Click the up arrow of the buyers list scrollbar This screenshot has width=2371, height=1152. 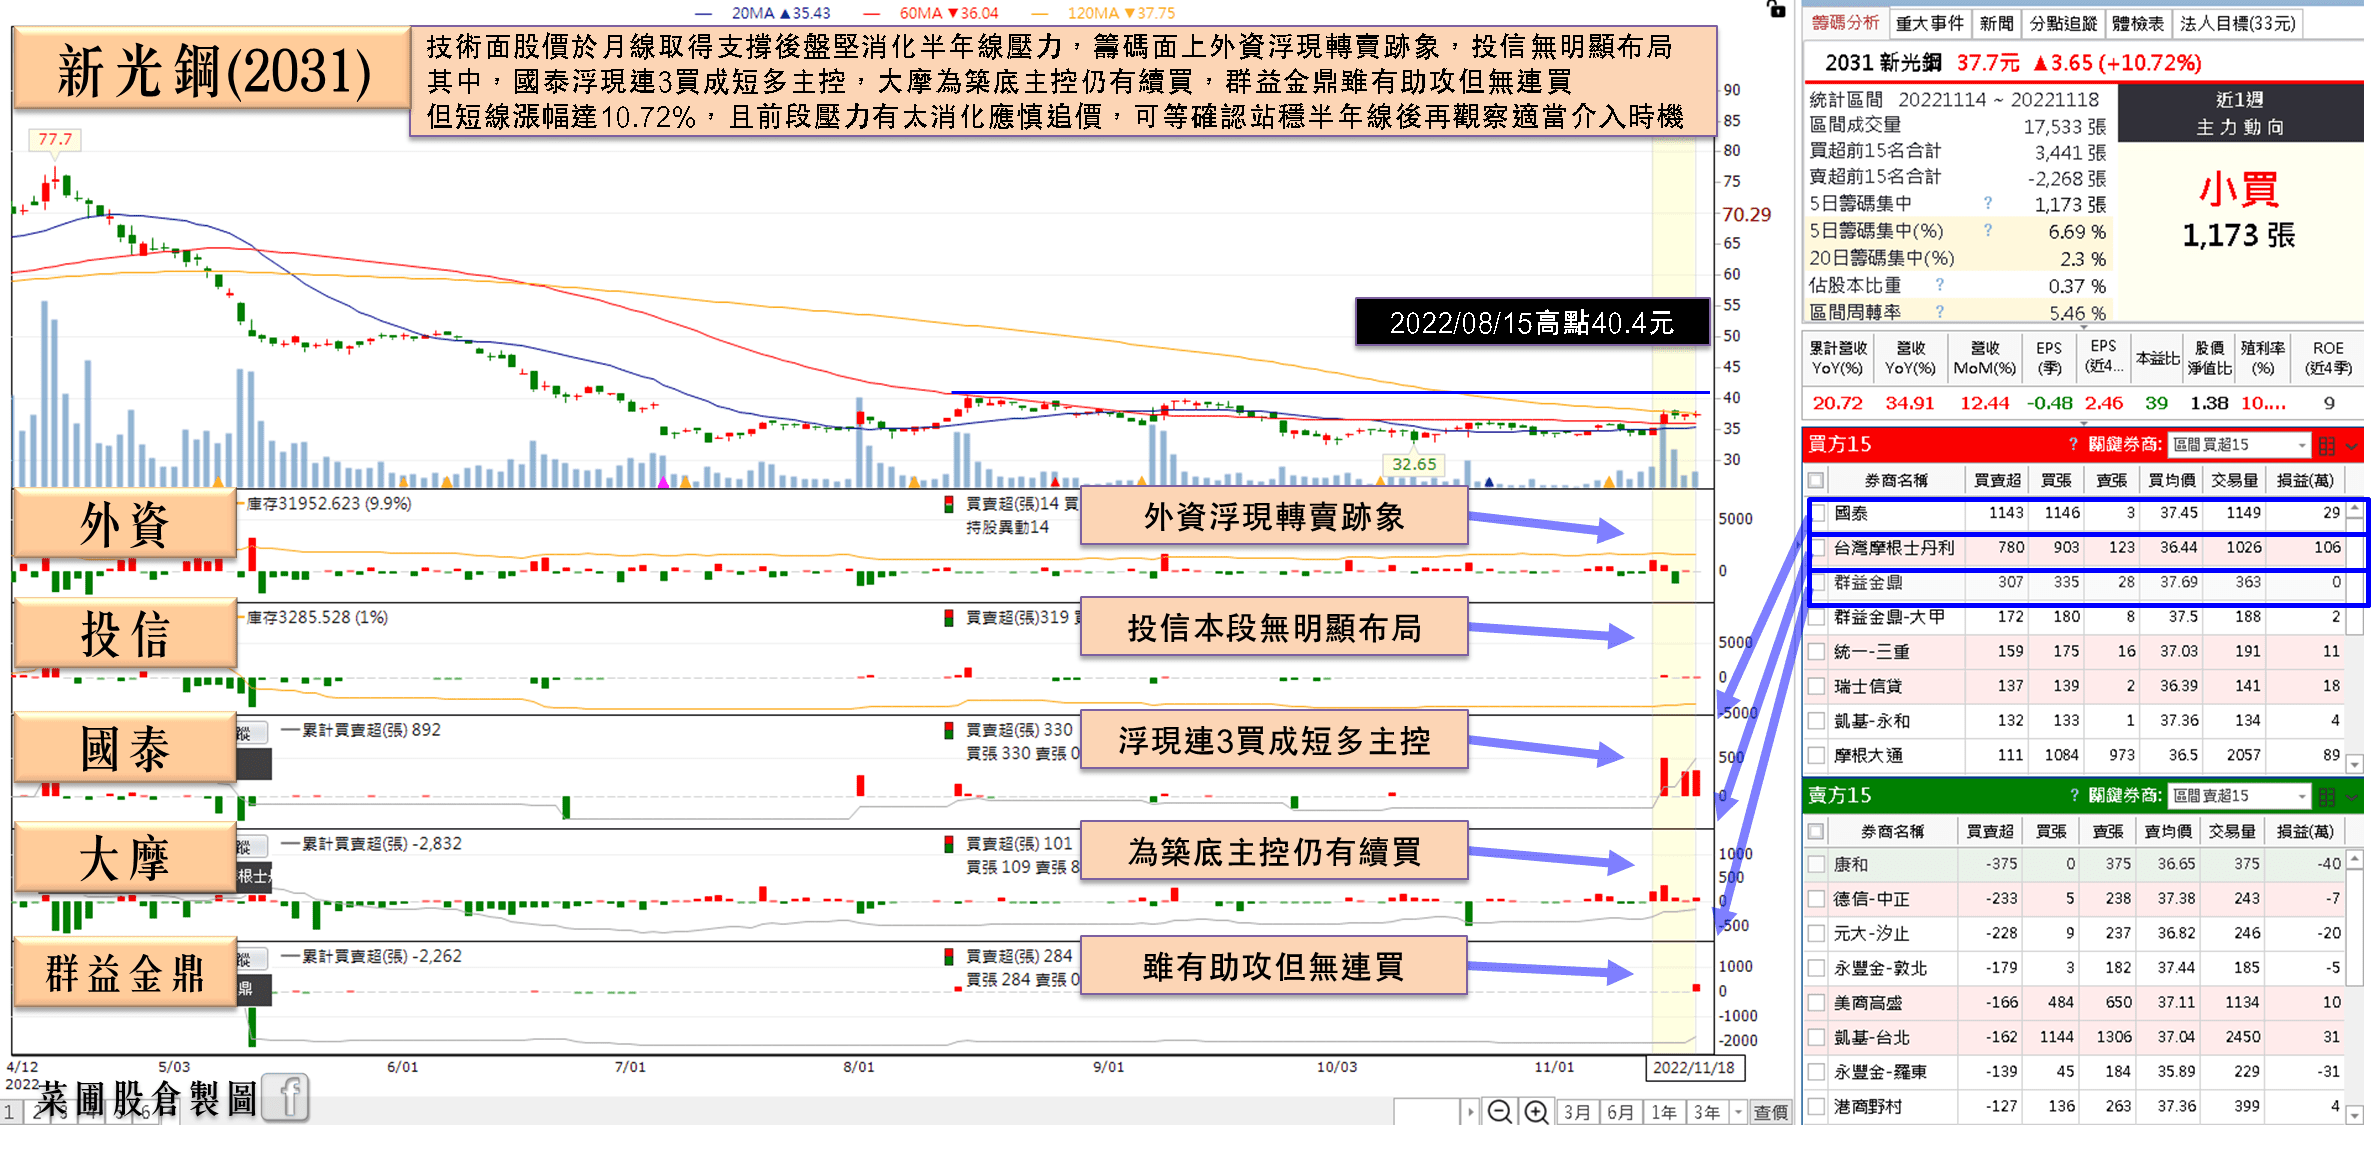click(2355, 510)
